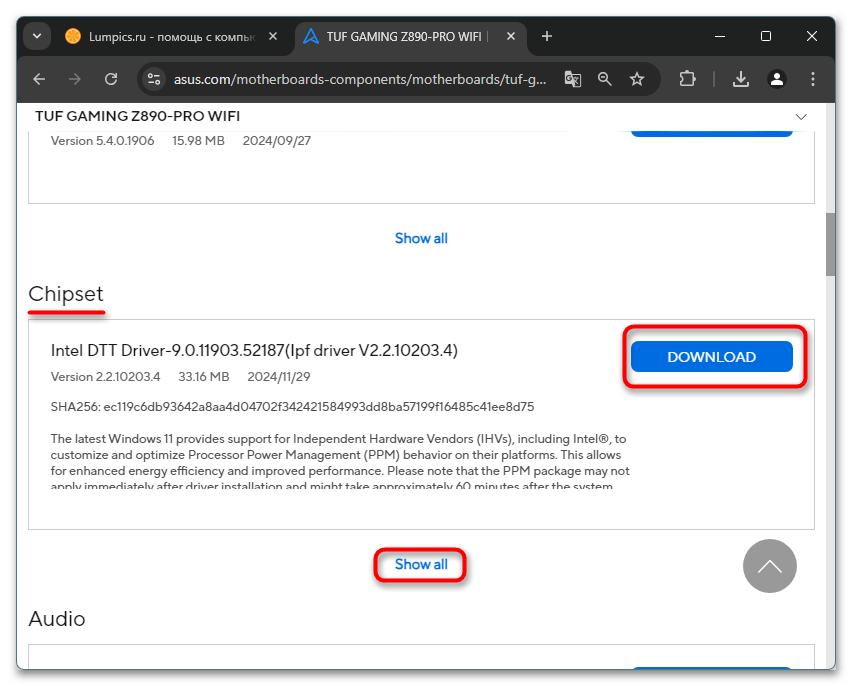The height and width of the screenshot is (686, 852).
Task: Click the page vertical scrollbar thumb
Action: 830,244
